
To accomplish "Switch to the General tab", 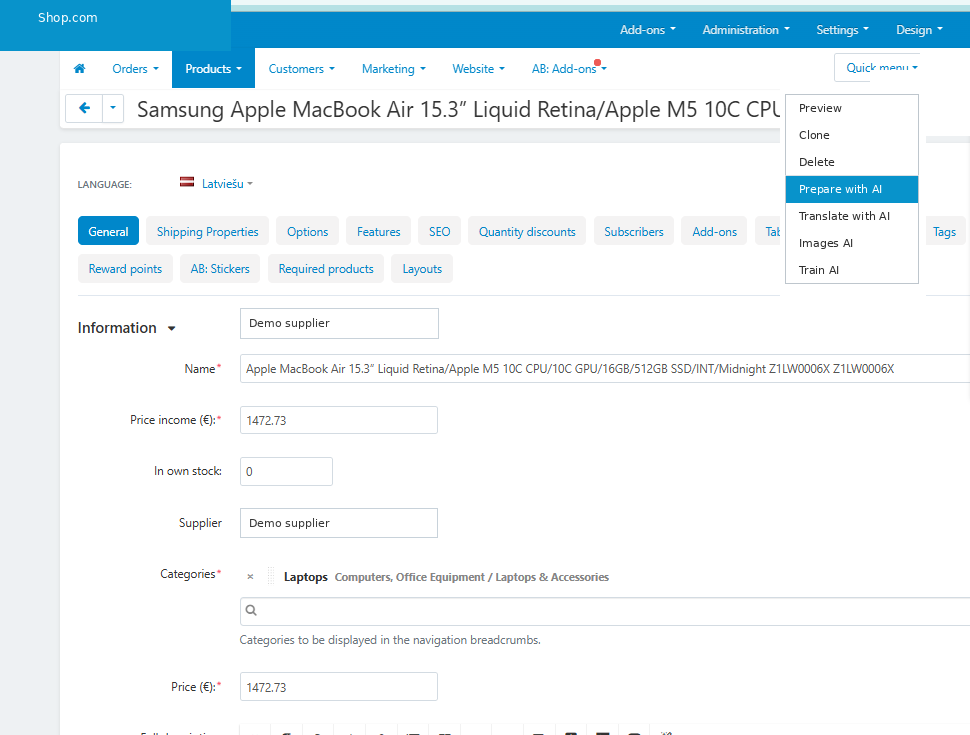I will 108,231.
